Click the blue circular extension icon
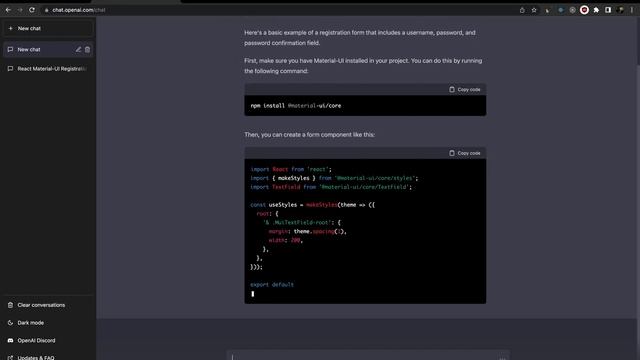640x360 pixels. tap(561, 10)
